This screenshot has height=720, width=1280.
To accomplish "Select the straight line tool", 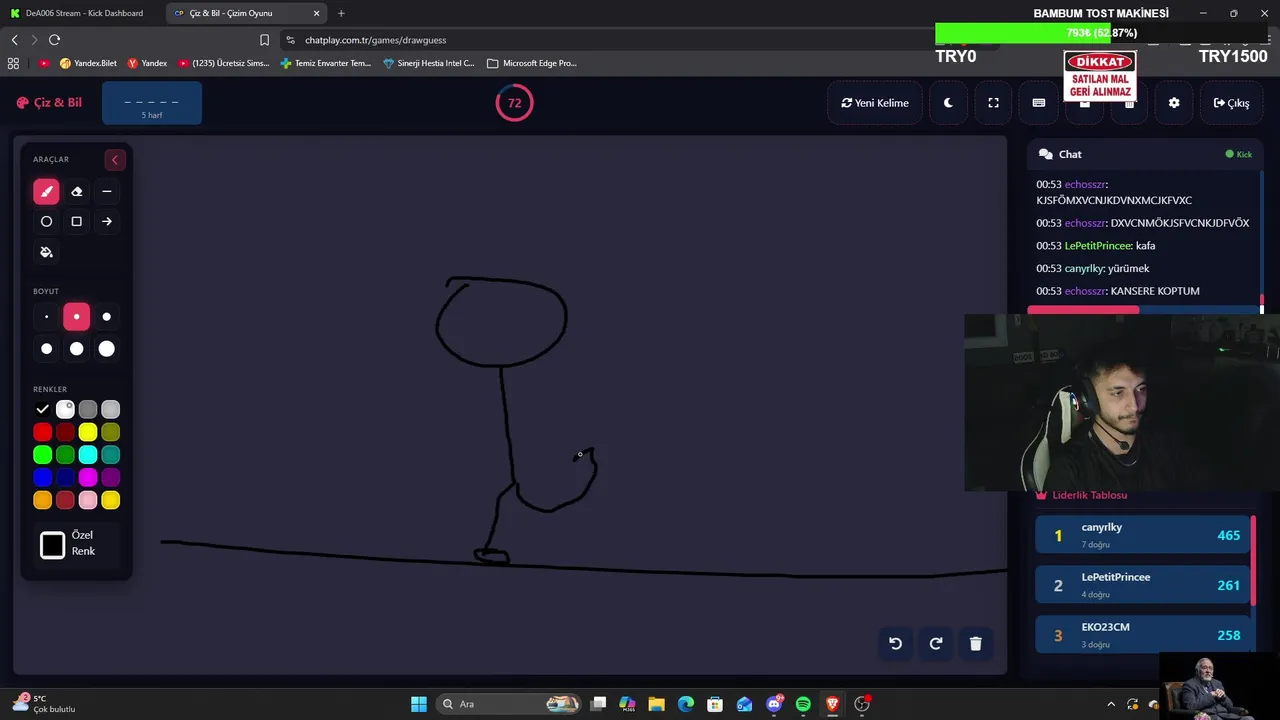I will 107,191.
